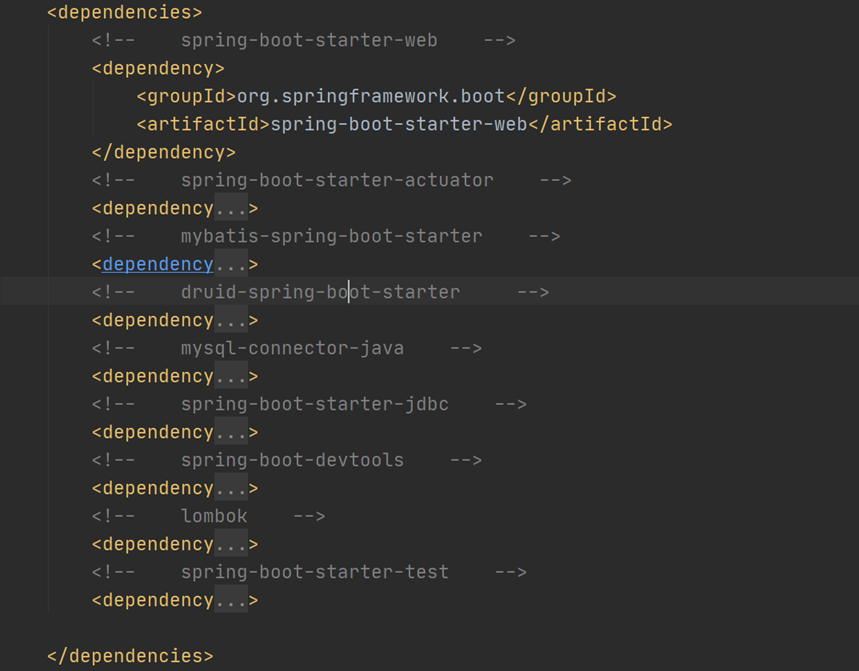Image resolution: width=859 pixels, height=671 pixels.
Task: Click the unfolded opening <dependency> tag
Action: (x=158, y=68)
